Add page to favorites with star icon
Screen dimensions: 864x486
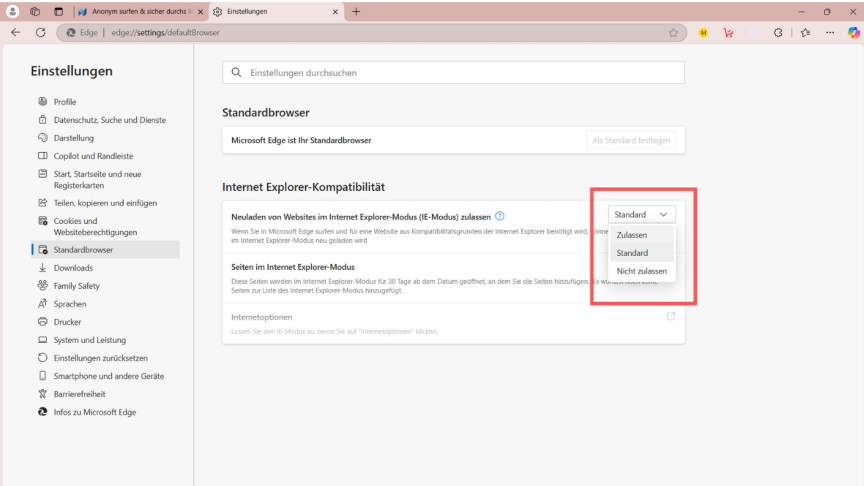pyautogui.click(x=673, y=33)
